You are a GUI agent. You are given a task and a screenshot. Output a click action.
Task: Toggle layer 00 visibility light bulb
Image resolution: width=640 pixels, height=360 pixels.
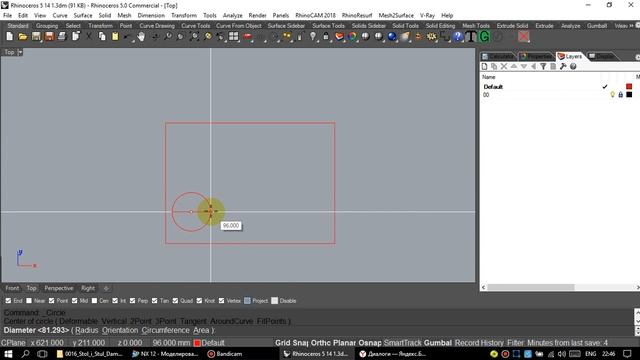[x=612, y=95]
